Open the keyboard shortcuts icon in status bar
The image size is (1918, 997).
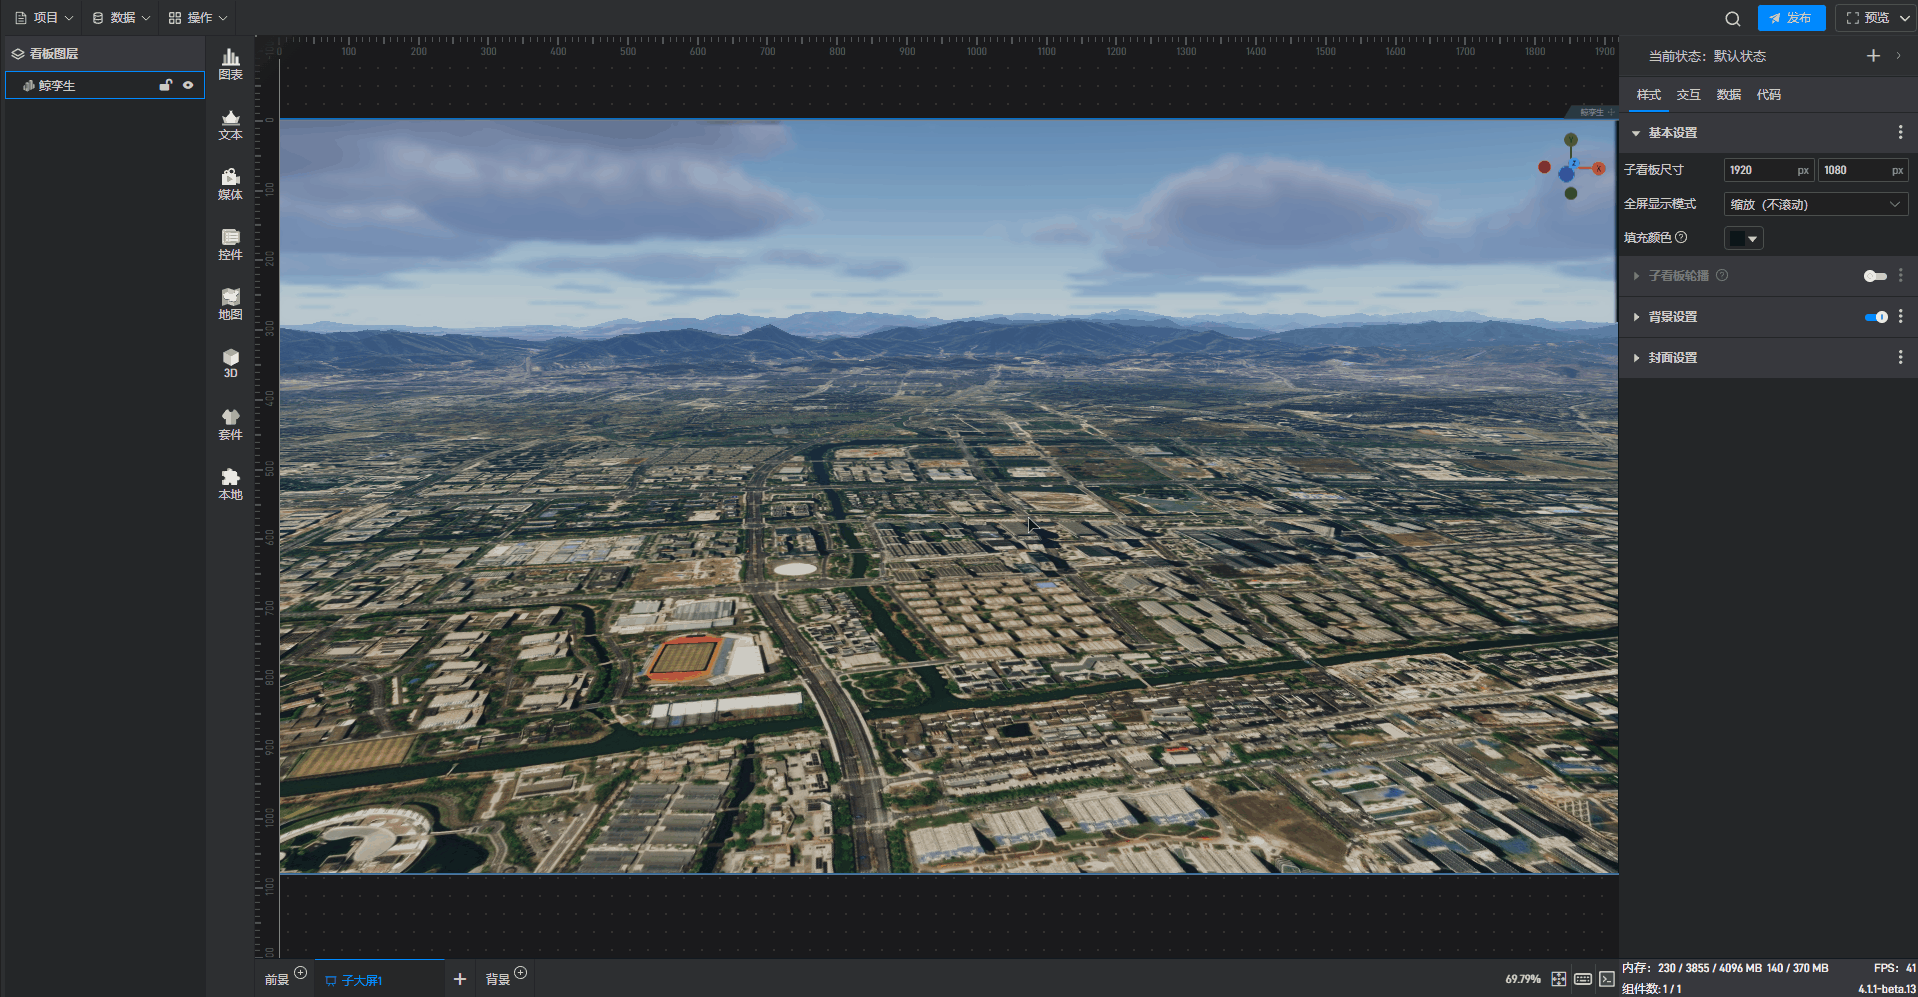click(1583, 979)
